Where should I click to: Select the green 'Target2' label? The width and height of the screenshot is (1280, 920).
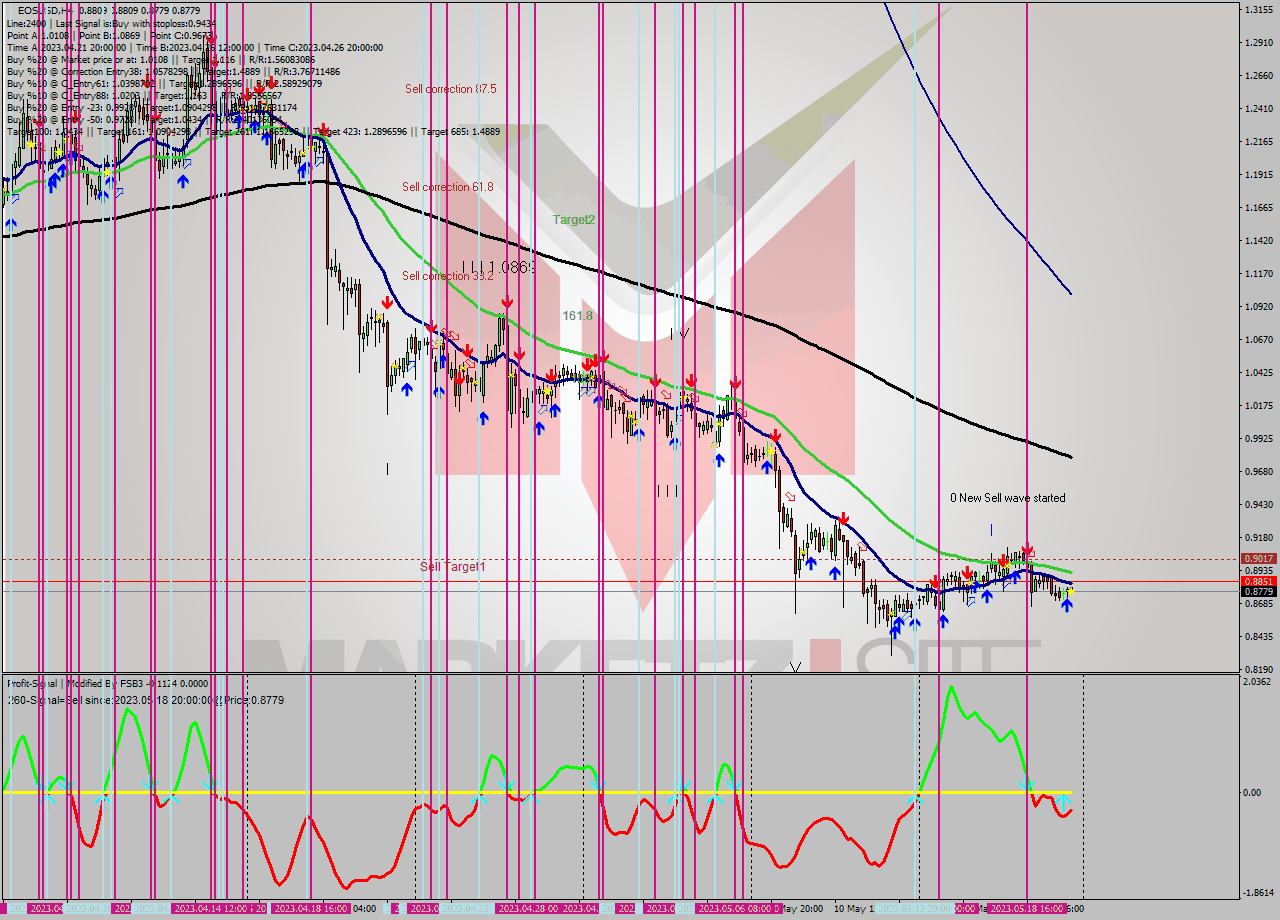tap(574, 220)
